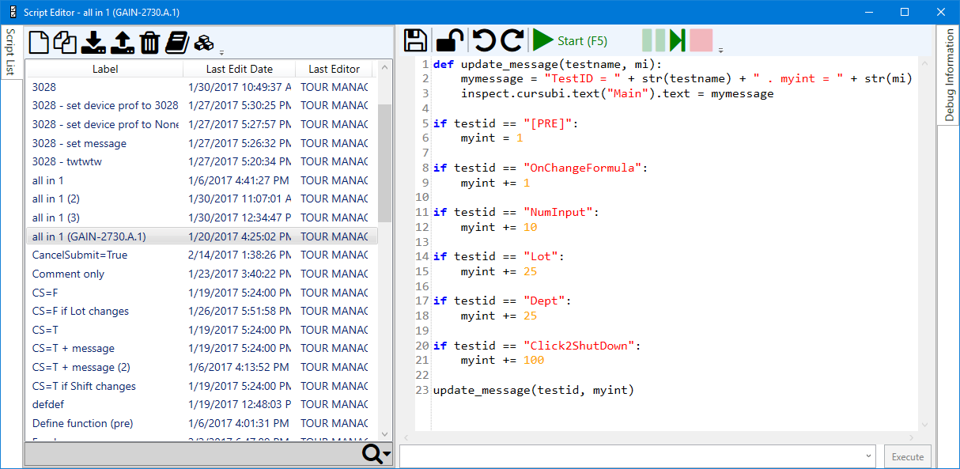
Task: Expand the command input combo box arrow
Action: tap(866, 456)
